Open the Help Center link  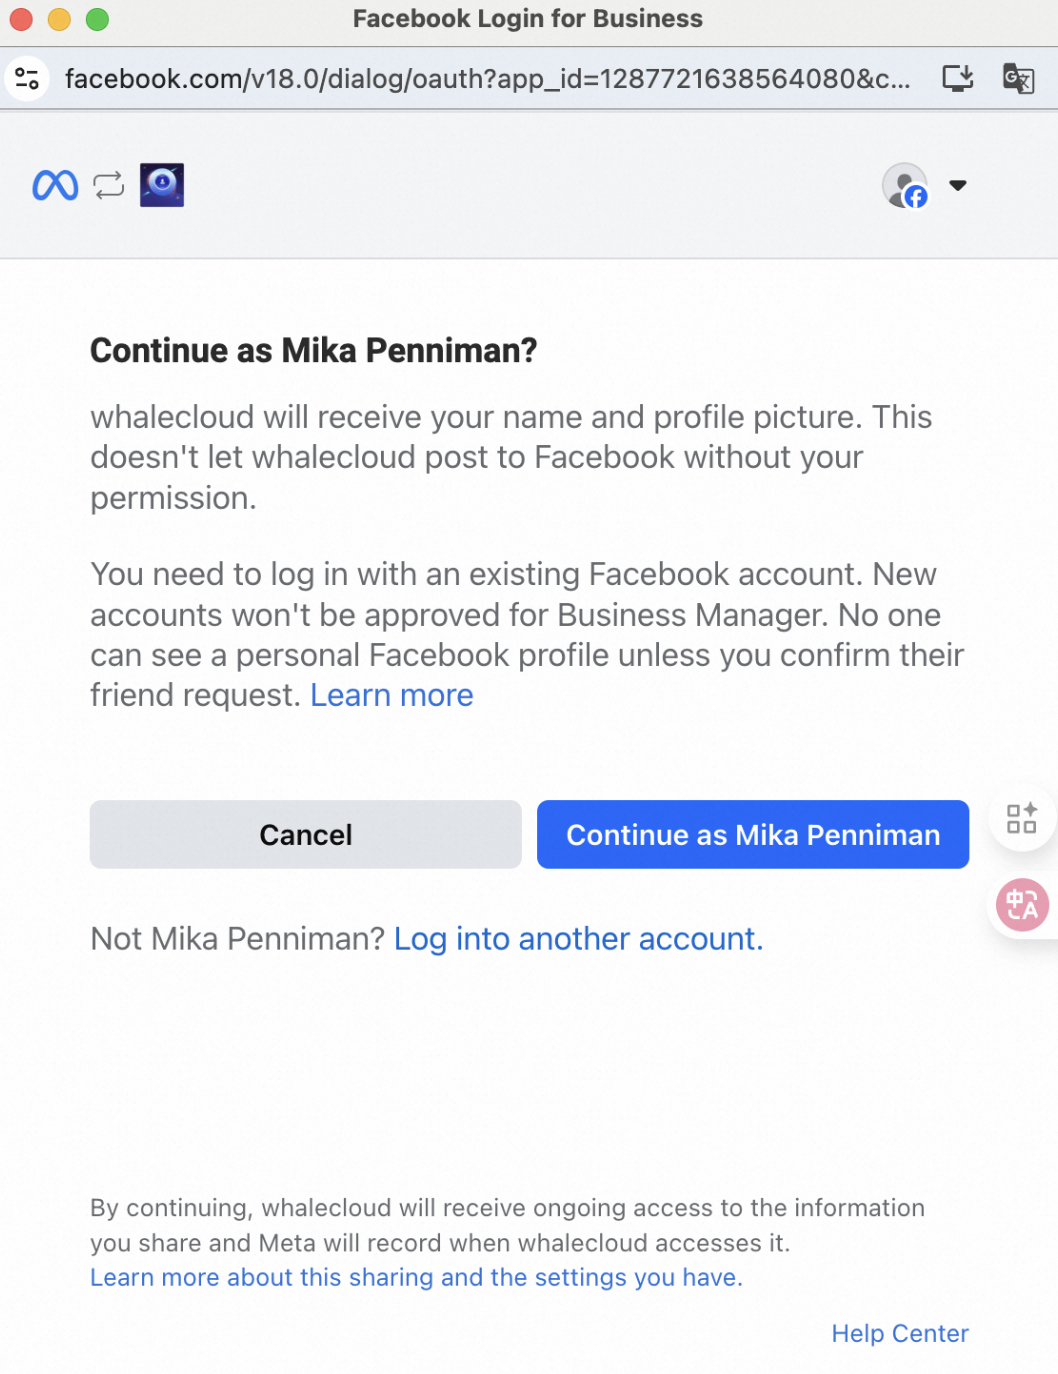[899, 1333]
